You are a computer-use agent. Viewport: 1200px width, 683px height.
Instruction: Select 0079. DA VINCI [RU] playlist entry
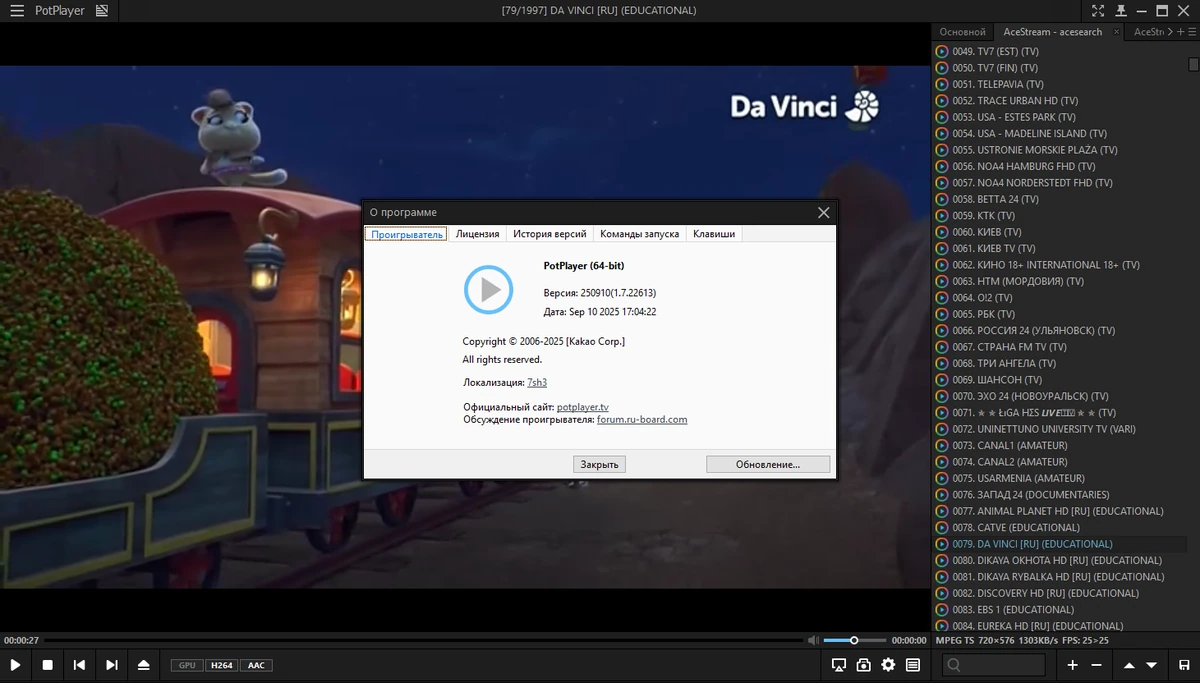click(1060, 544)
